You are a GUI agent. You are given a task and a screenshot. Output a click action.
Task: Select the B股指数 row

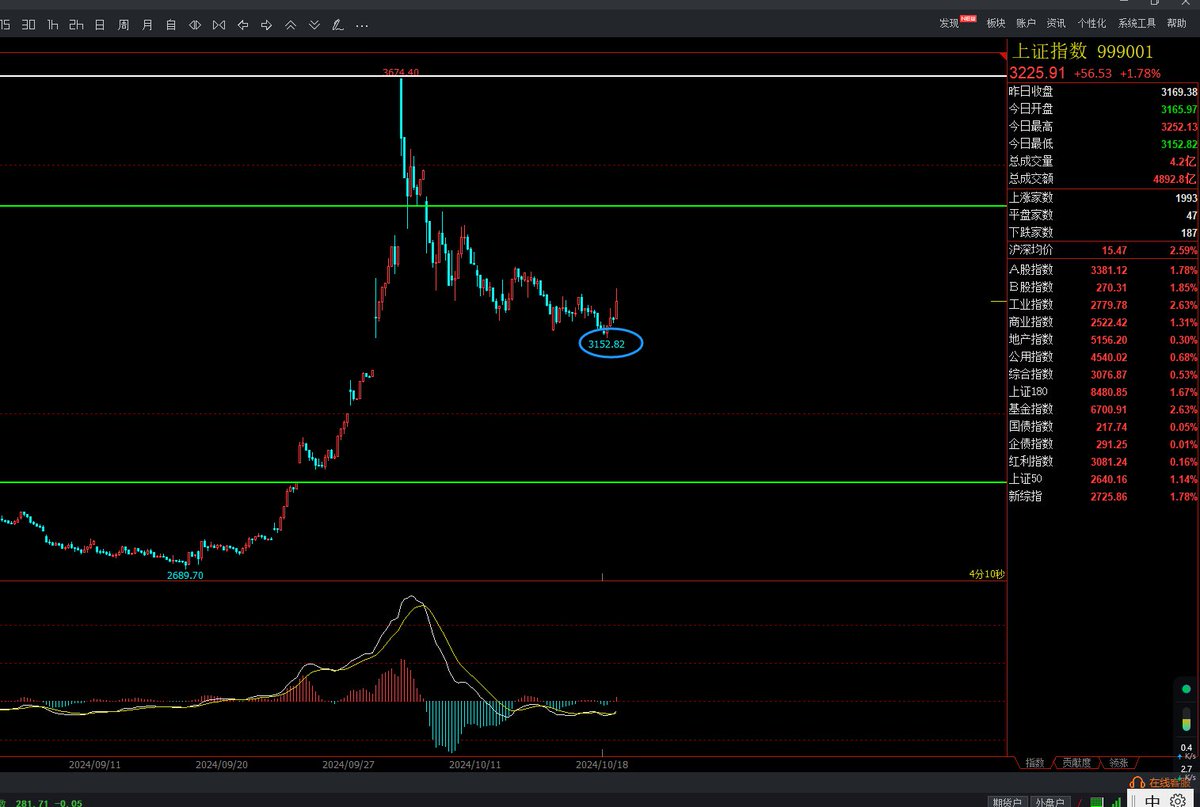(x=1103, y=287)
